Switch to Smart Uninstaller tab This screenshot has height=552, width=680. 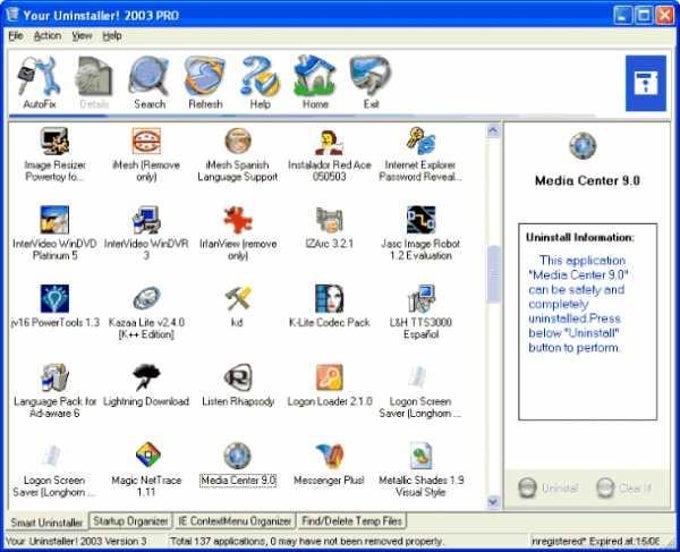(x=46, y=522)
